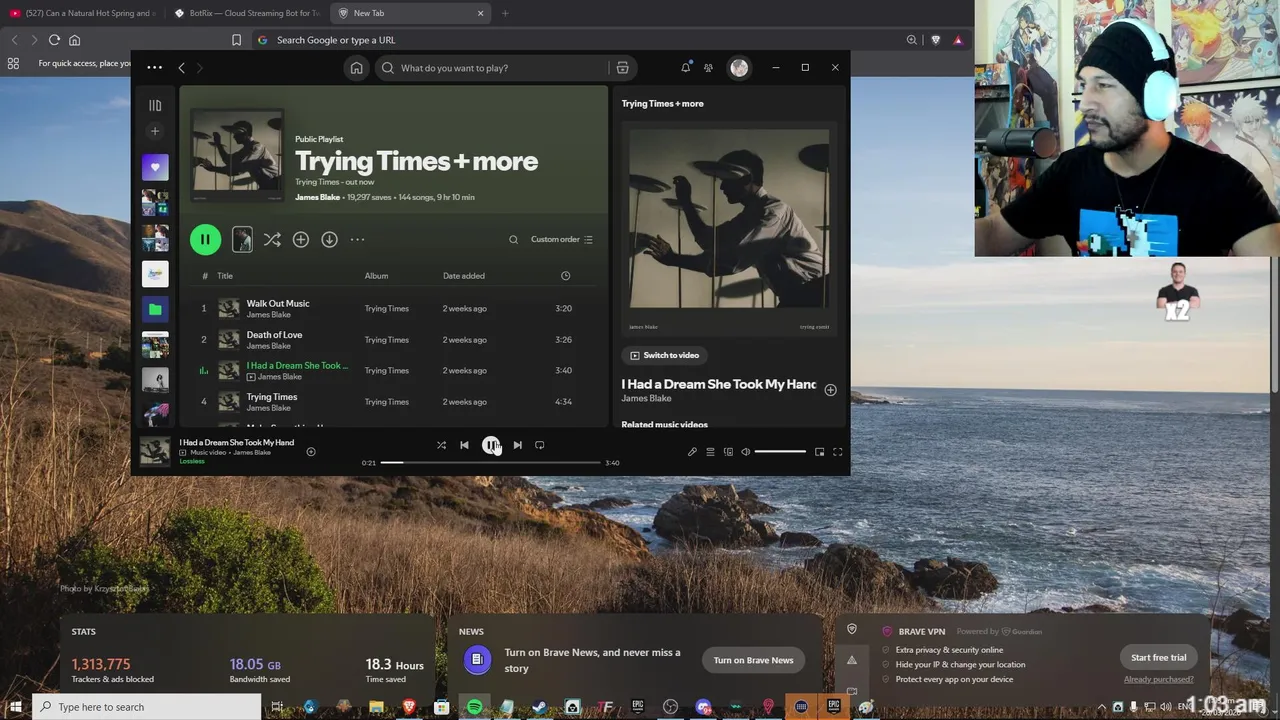Image resolution: width=1280 pixels, height=720 pixels.
Task: Add current song to Liked Songs in right panel
Action: point(830,390)
